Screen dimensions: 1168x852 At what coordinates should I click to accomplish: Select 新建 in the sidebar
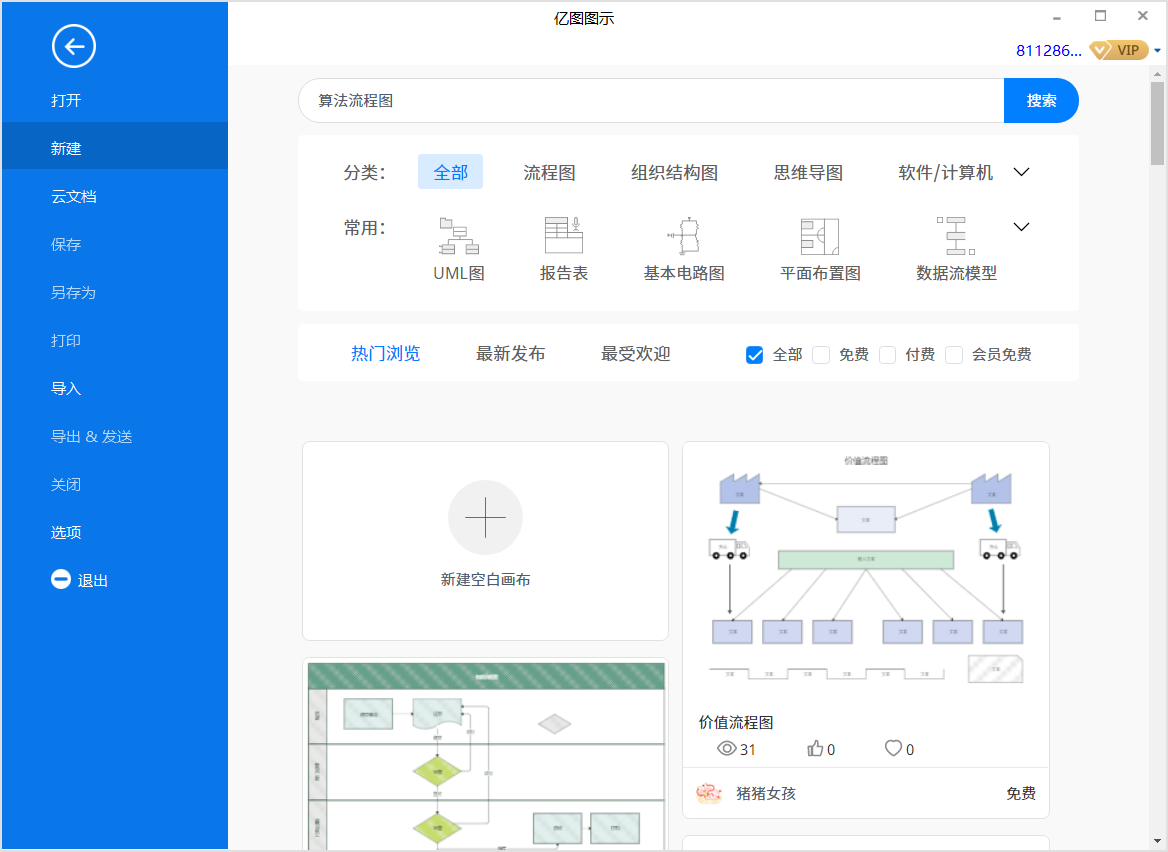(x=115, y=148)
